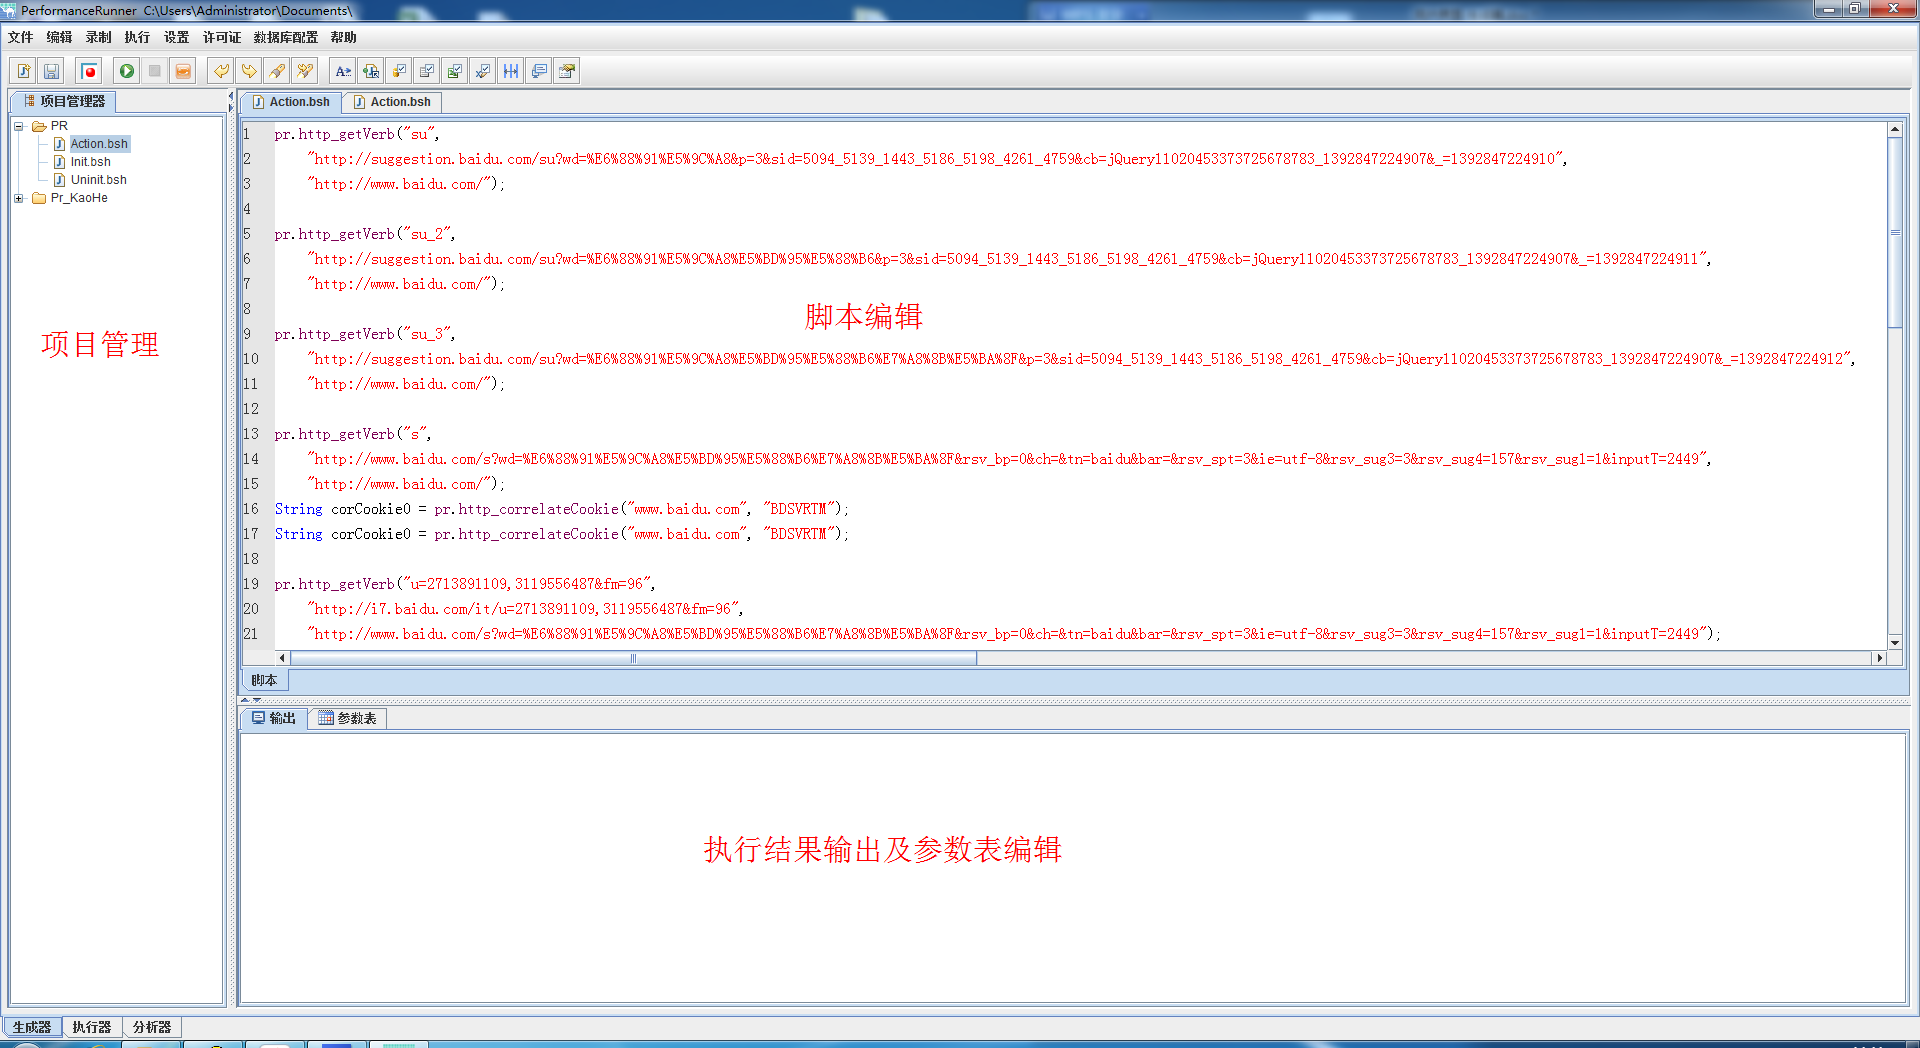
Task: Click the orange loop toolbar icon
Action: pyautogui.click(x=183, y=71)
